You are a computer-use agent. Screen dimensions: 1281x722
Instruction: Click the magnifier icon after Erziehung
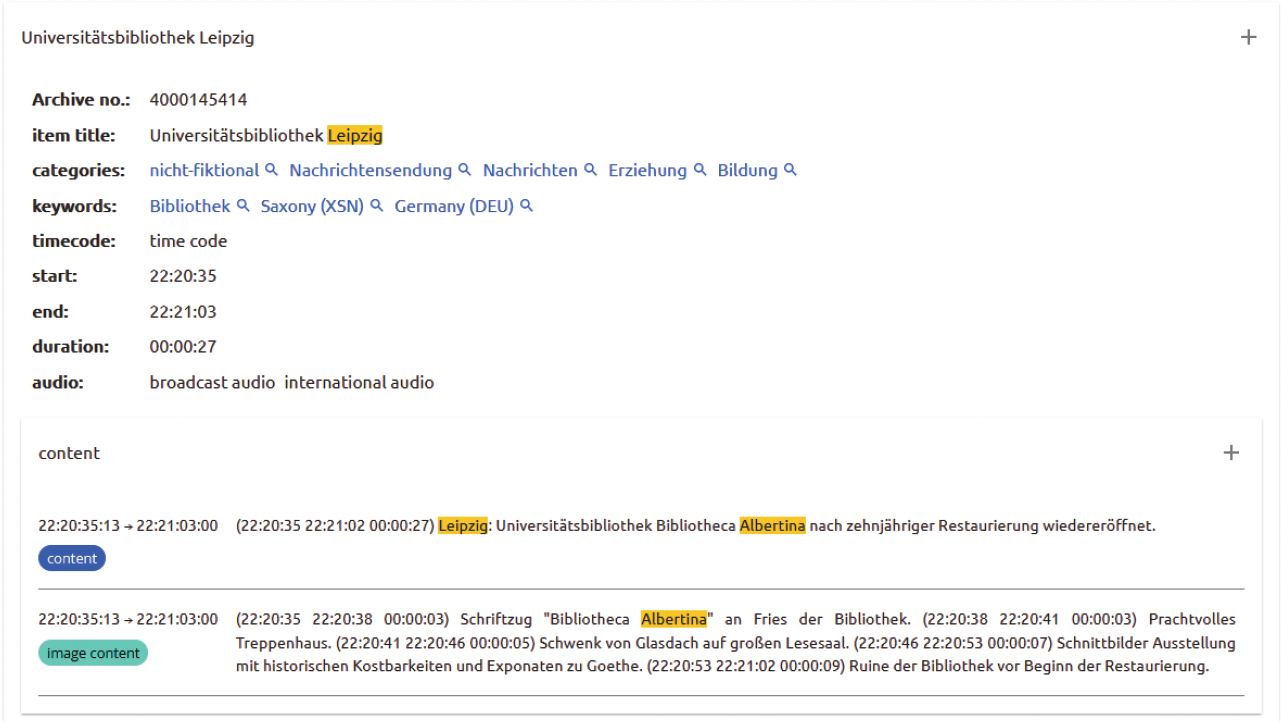700,170
